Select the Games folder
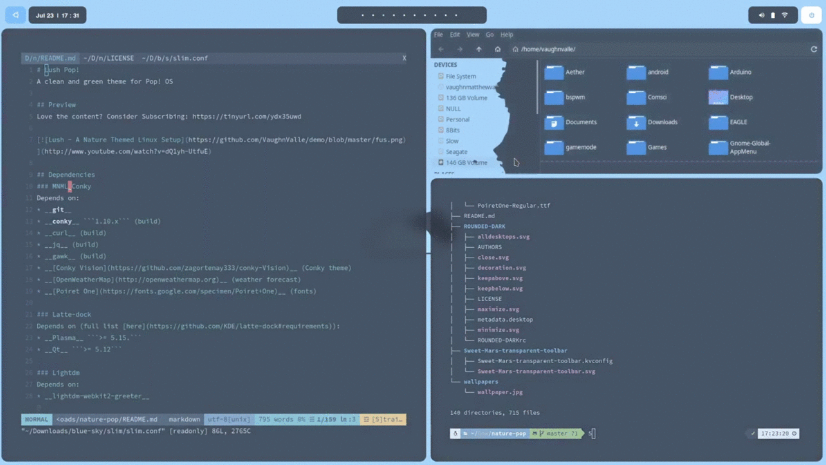 [x=646, y=147]
